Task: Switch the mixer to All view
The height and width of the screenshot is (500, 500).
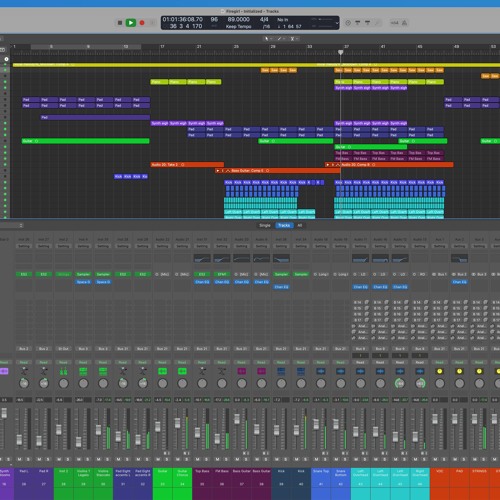Action: (300, 226)
